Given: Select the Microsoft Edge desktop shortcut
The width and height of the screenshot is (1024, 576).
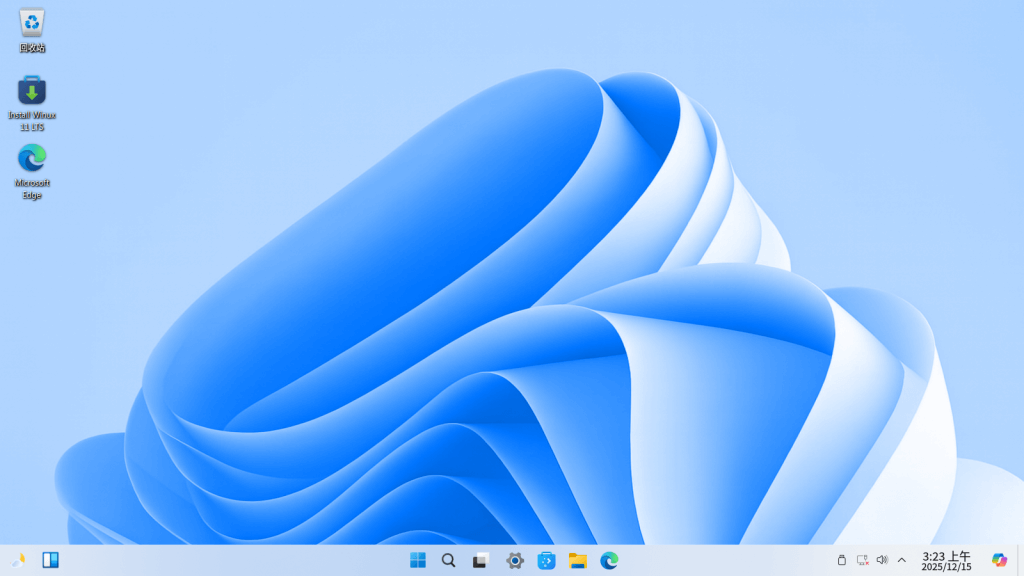Looking at the screenshot, I should (x=31, y=172).
